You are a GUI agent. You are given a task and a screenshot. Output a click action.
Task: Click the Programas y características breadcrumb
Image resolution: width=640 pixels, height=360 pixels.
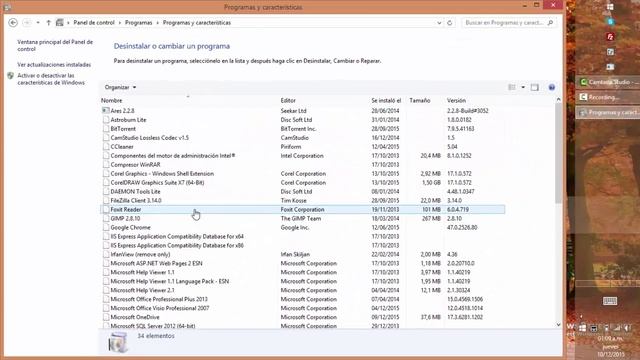point(197,23)
